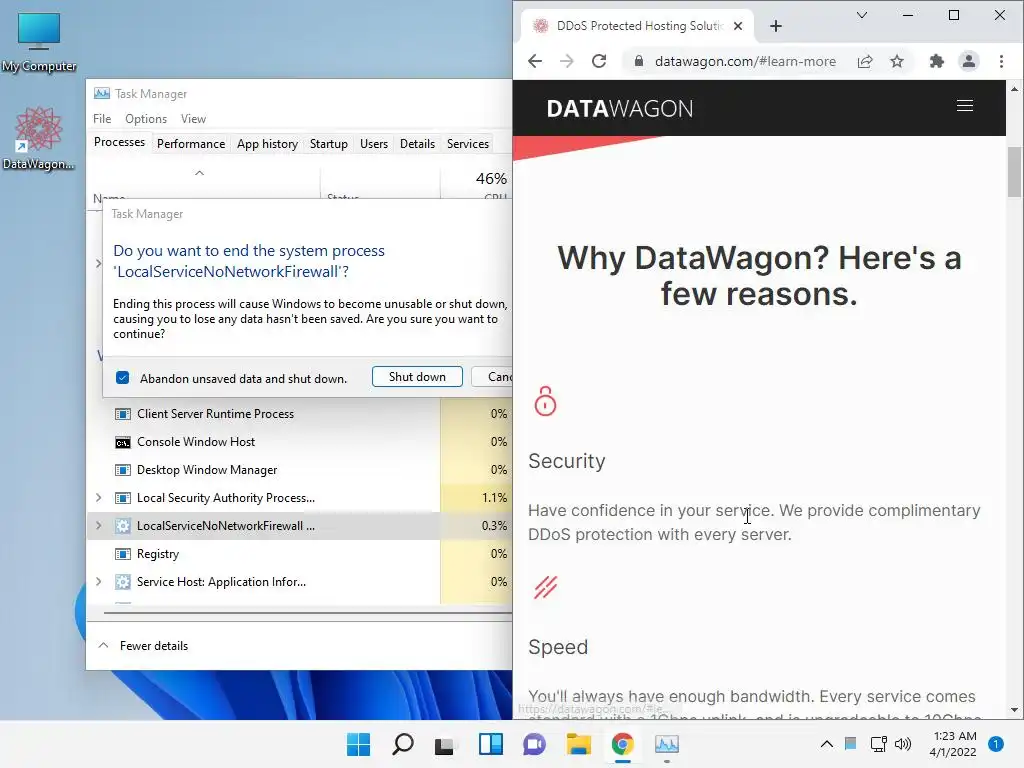1024x768 pixels.
Task: Share this page icon in address bar
Action: point(865,61)
